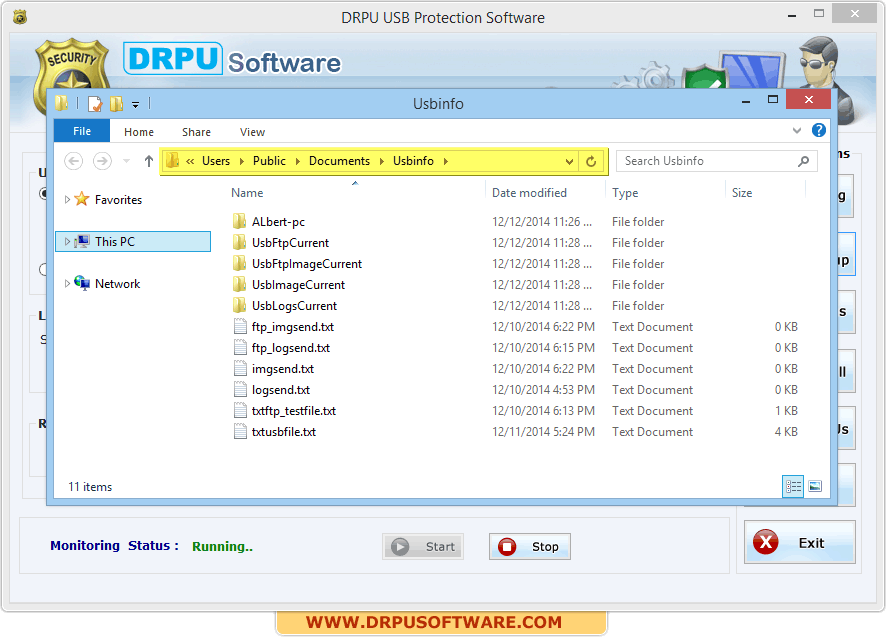Select the UsbFtpCurrent folder icon
Viewport: 886px width, 638px height.
tap(240, 242)
